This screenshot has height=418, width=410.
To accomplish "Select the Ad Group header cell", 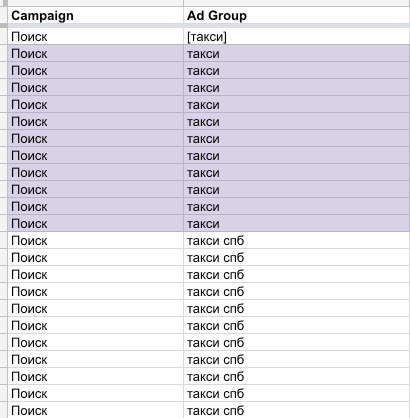I will click(x=297, y=15).
